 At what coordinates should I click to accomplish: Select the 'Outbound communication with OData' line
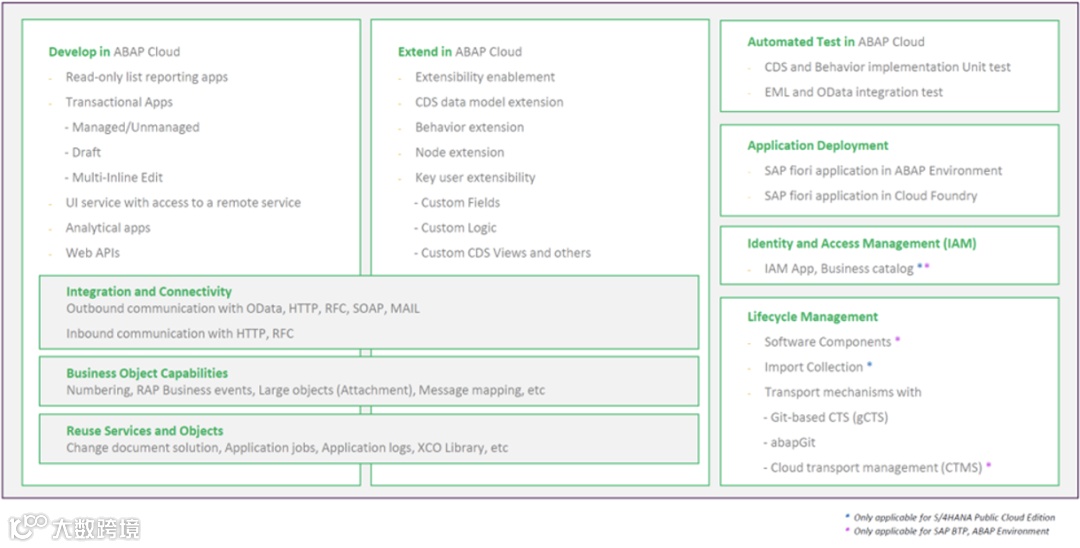pyautogui.click(x=243, y=308)
